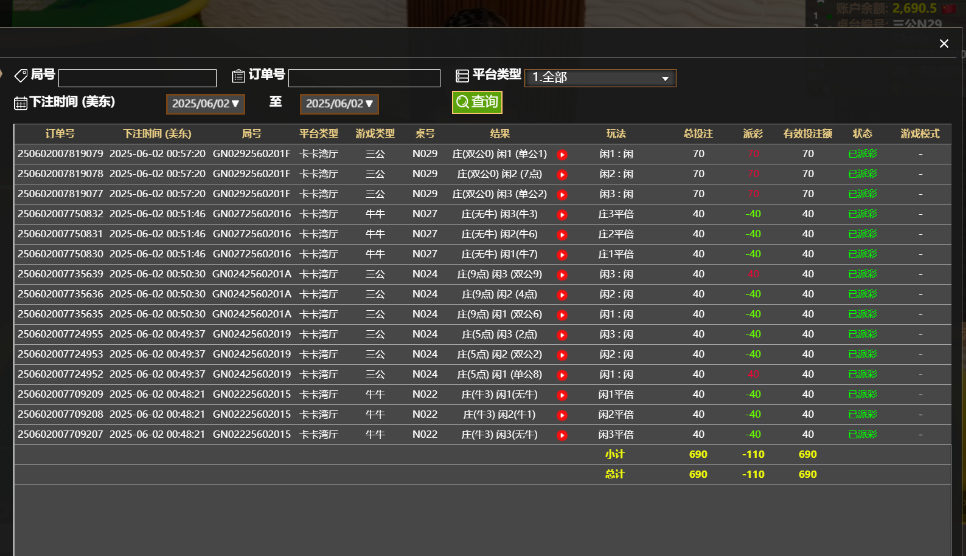Click the tag icon beside 局号
This screenshot has height=556, width=966.
tap(20, 76)
